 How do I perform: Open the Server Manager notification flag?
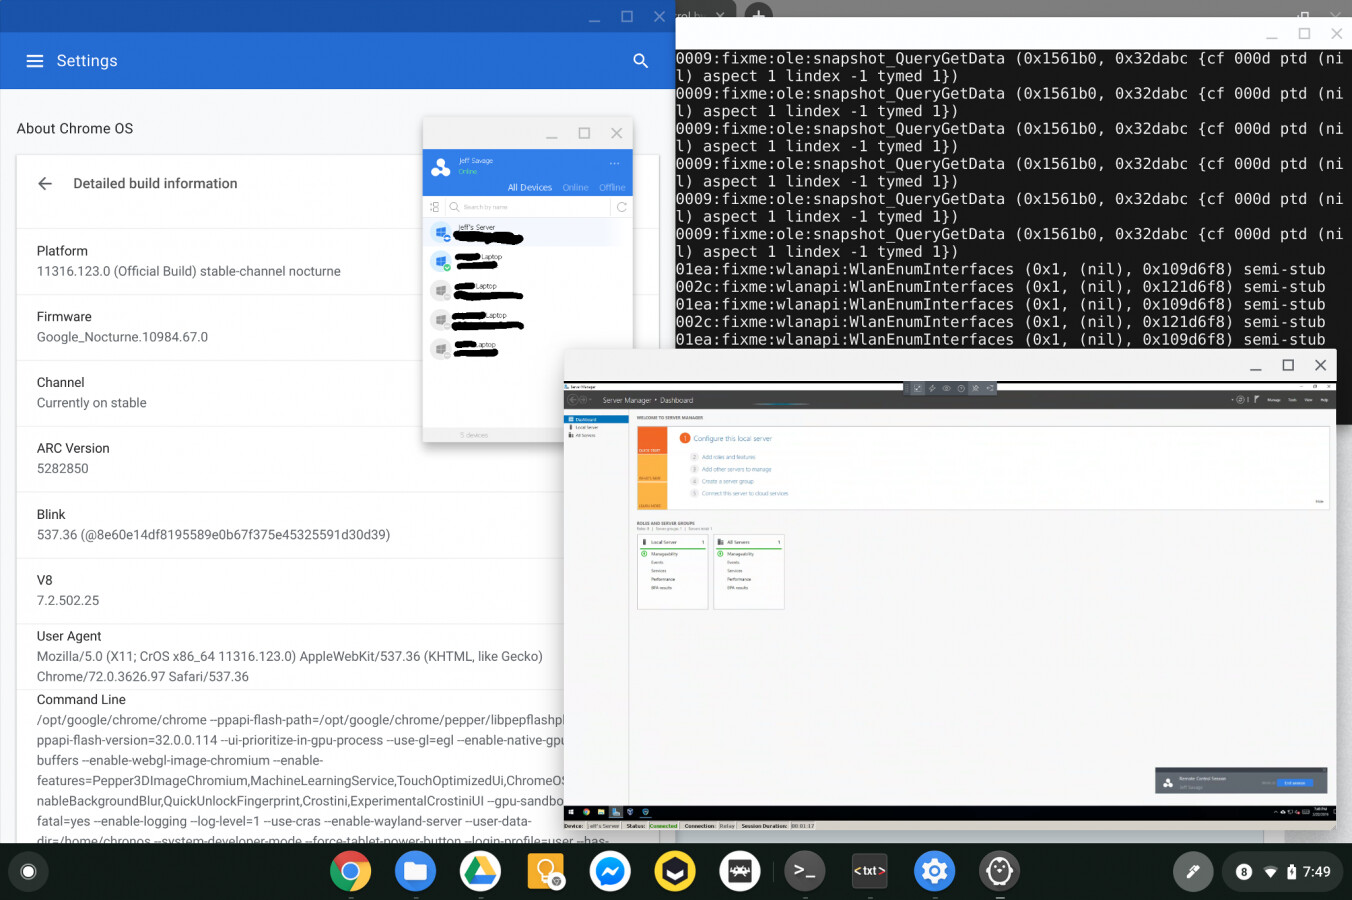[1256, 399]
